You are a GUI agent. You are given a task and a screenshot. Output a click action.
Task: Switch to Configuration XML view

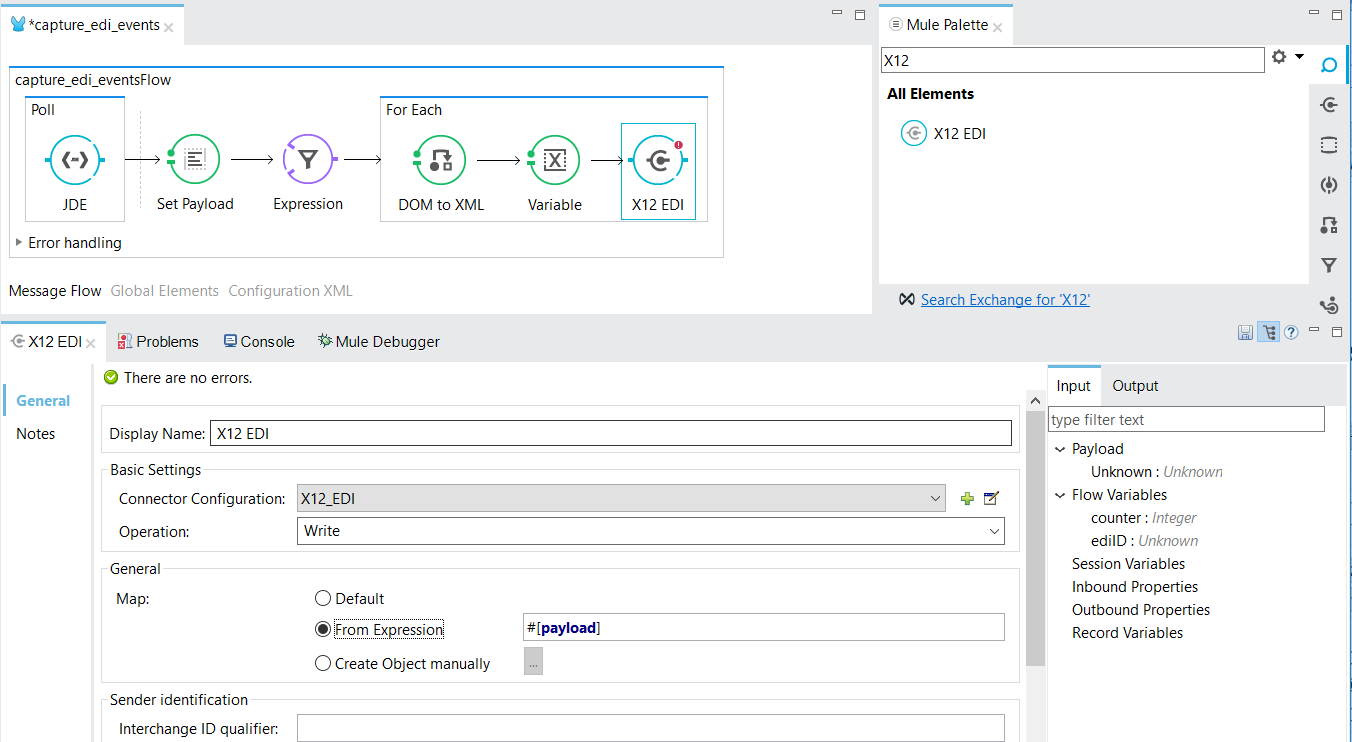(290, 291)
